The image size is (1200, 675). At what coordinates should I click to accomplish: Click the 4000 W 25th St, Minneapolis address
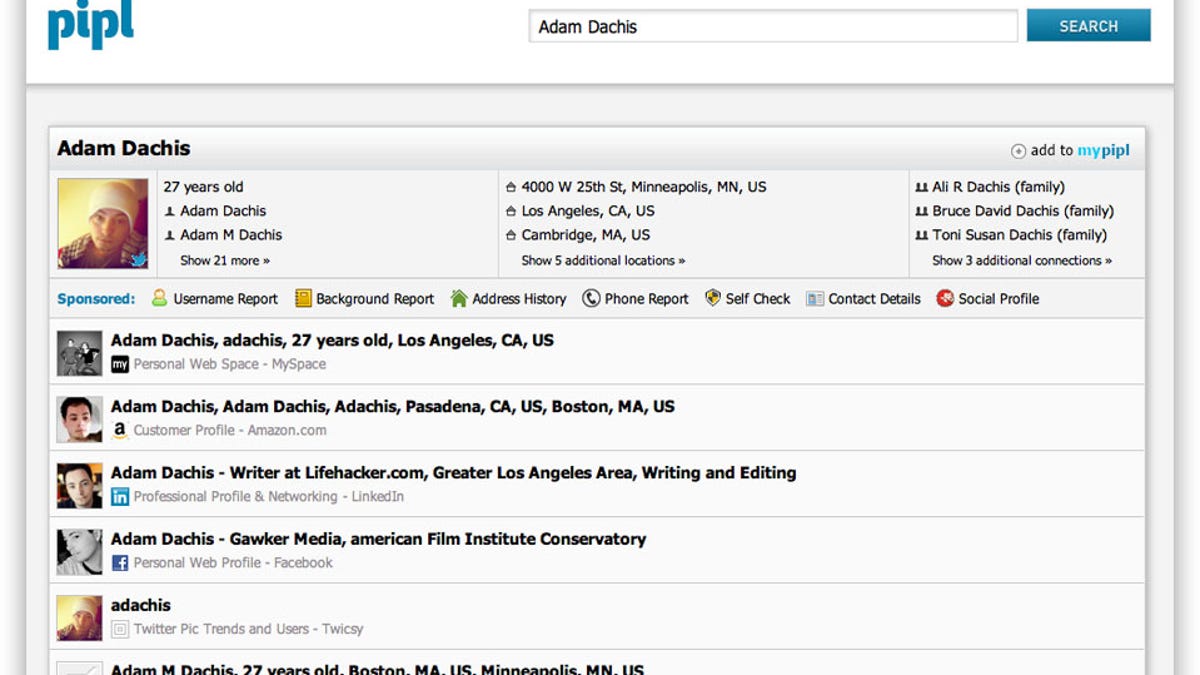644,187
